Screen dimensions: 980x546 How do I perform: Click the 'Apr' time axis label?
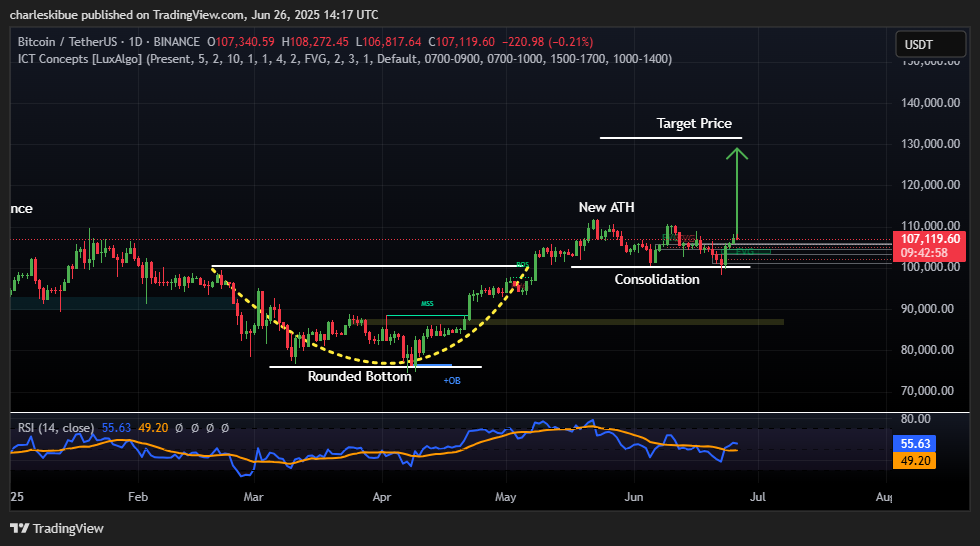[x=381, y=497]
